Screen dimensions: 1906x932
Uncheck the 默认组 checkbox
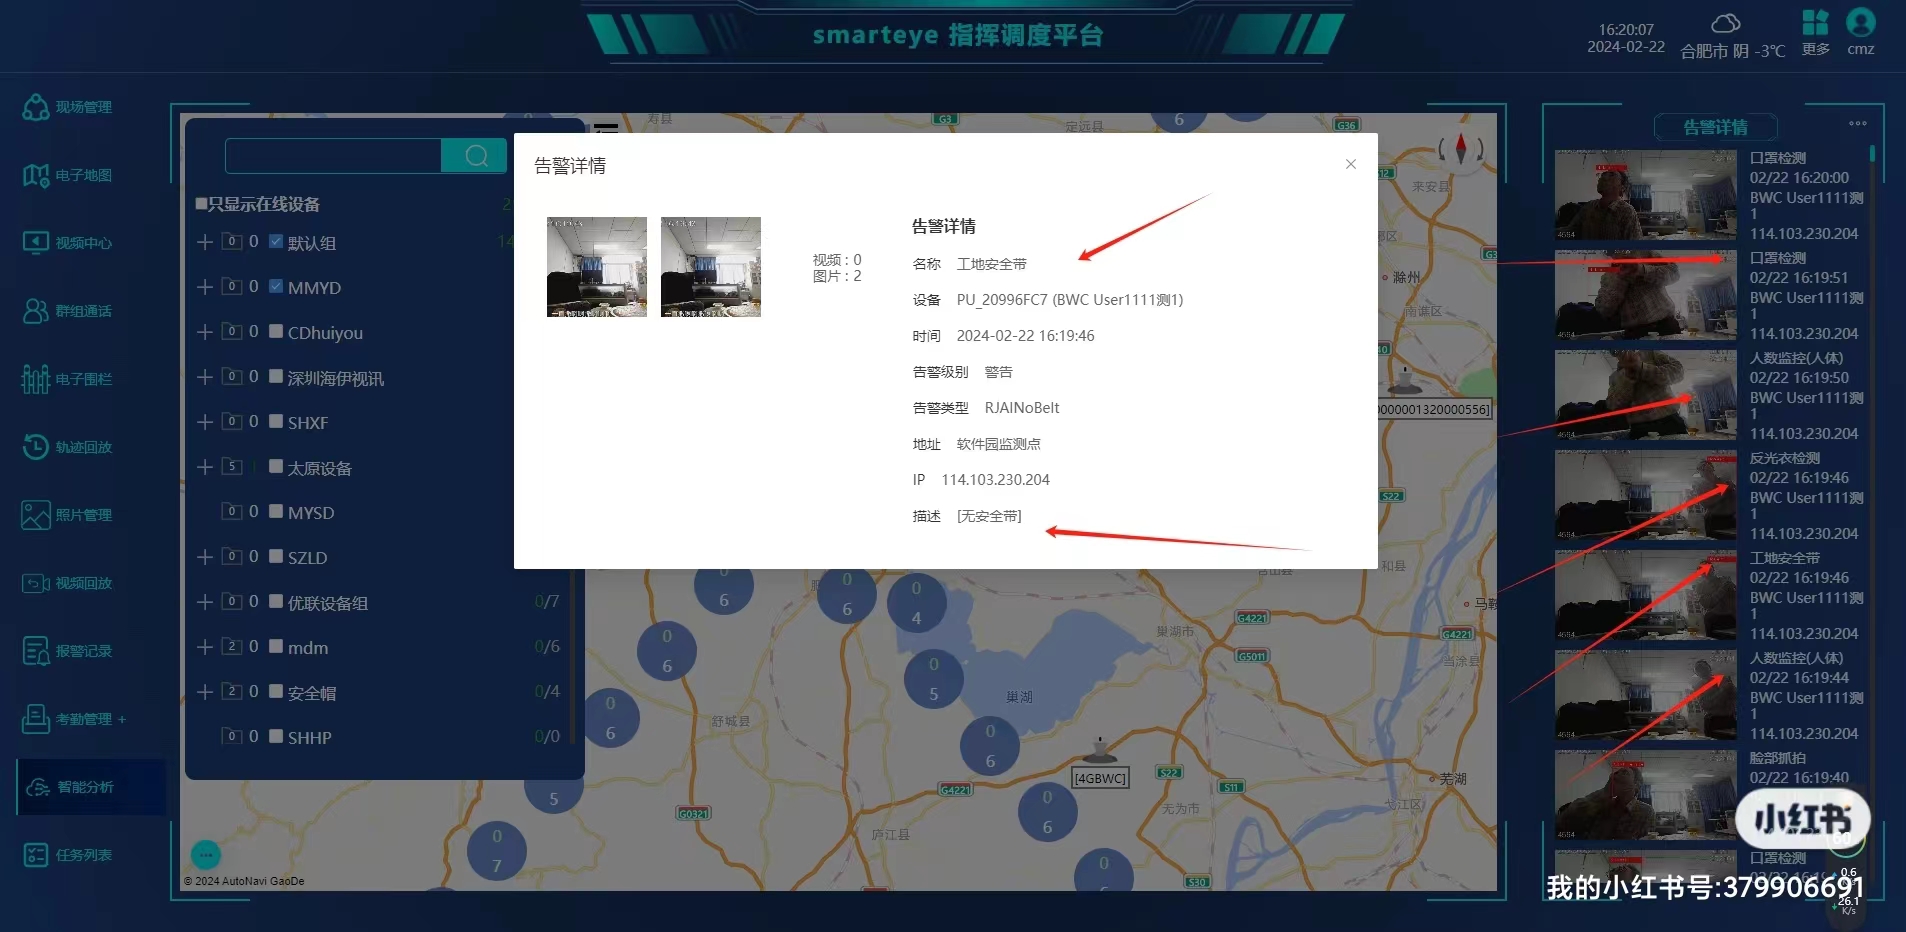pos(276,242)
